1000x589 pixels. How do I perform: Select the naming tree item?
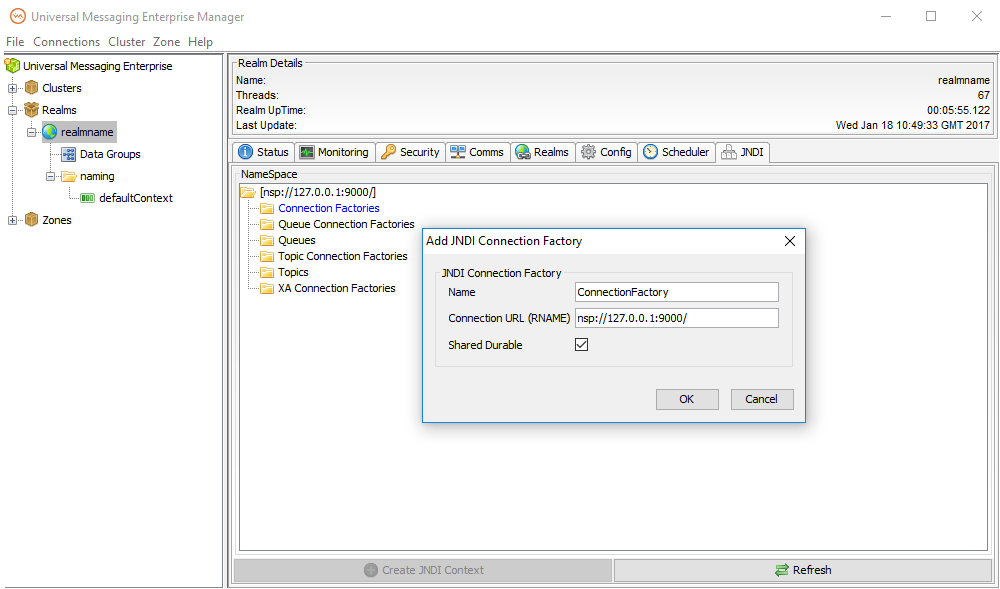coord(98,176)
